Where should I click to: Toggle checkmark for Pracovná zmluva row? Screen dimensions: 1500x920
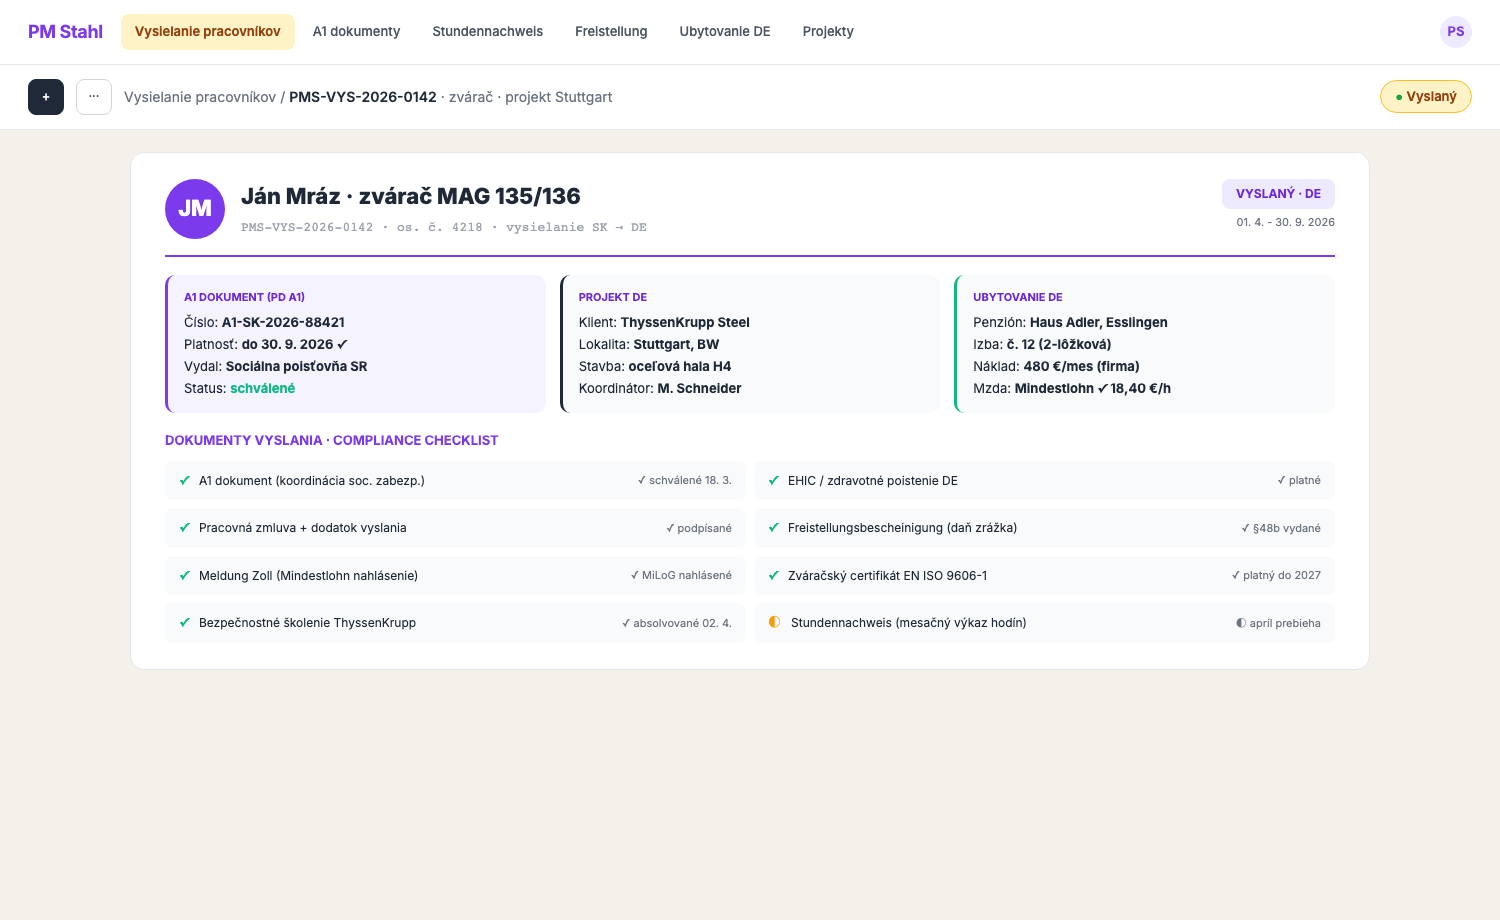click(185, 528)
